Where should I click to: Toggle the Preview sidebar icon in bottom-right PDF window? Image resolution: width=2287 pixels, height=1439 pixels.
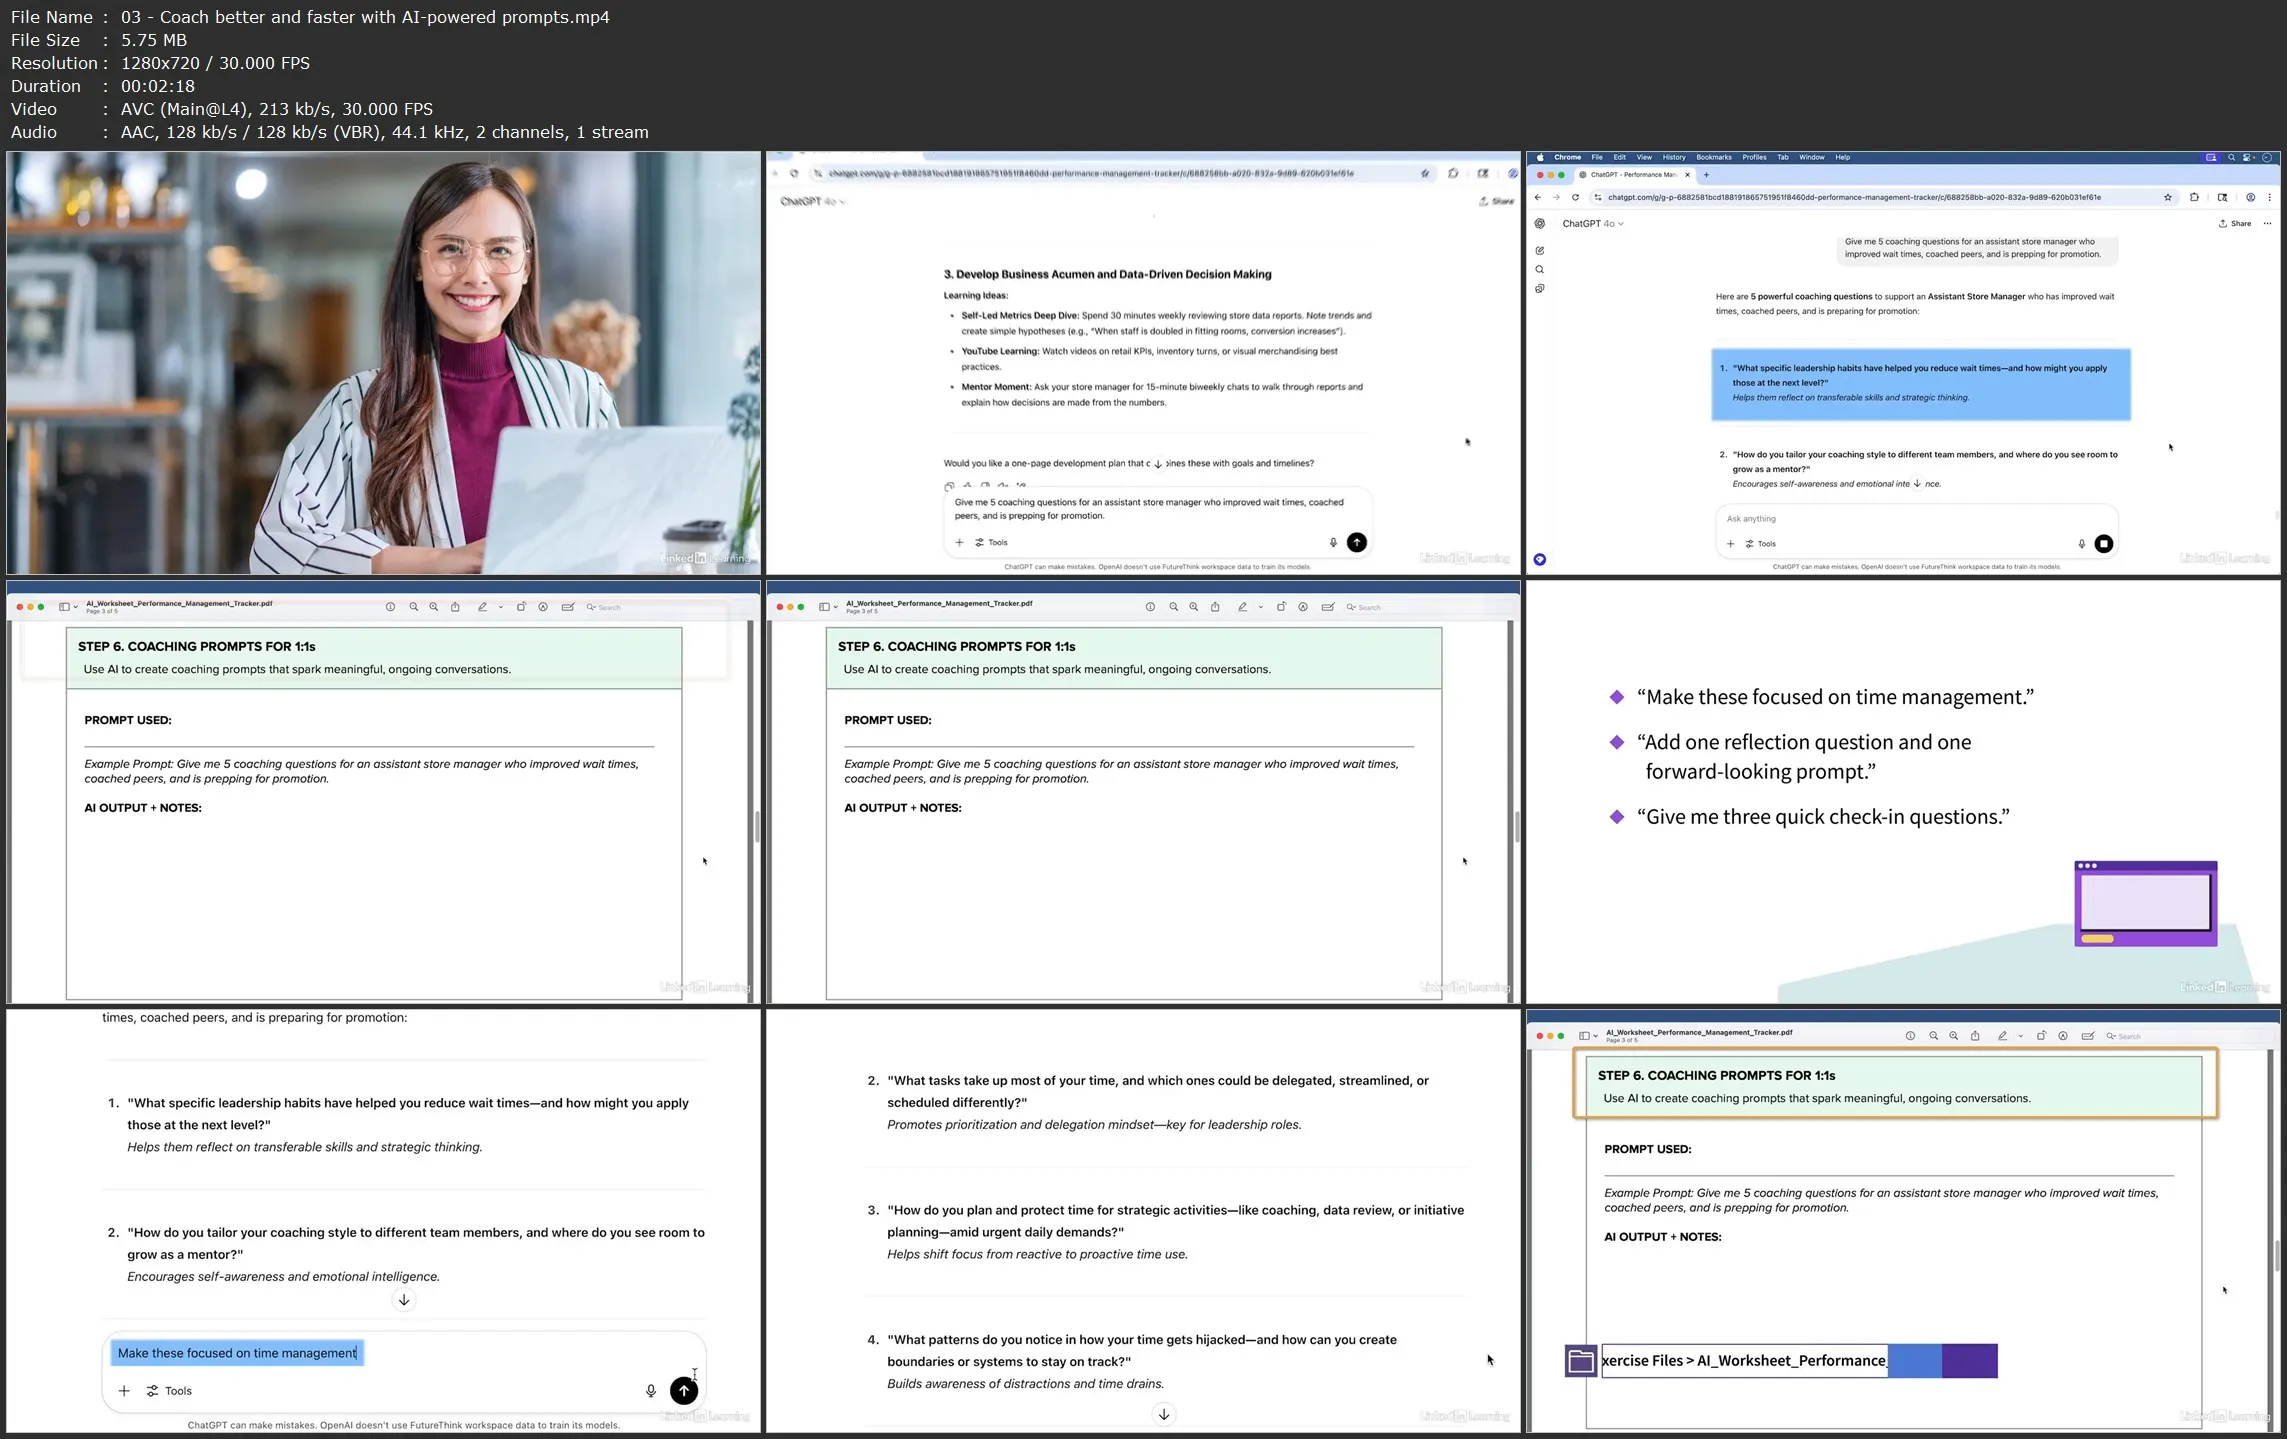click(1584, 1036)
